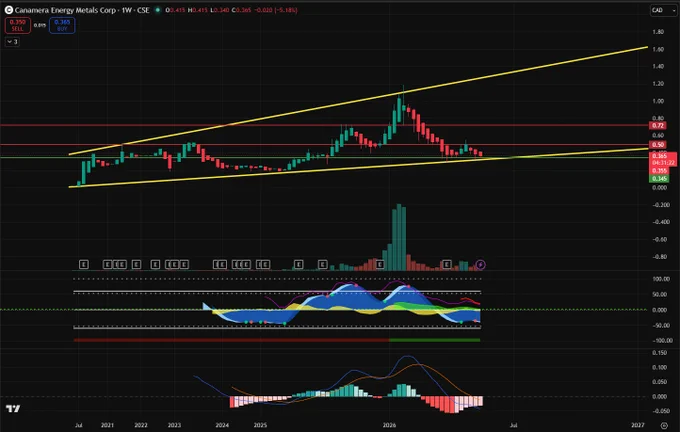The image size is (680, 432).
Task: Click the green trend strip below oscillator
Action: point(435,340)
